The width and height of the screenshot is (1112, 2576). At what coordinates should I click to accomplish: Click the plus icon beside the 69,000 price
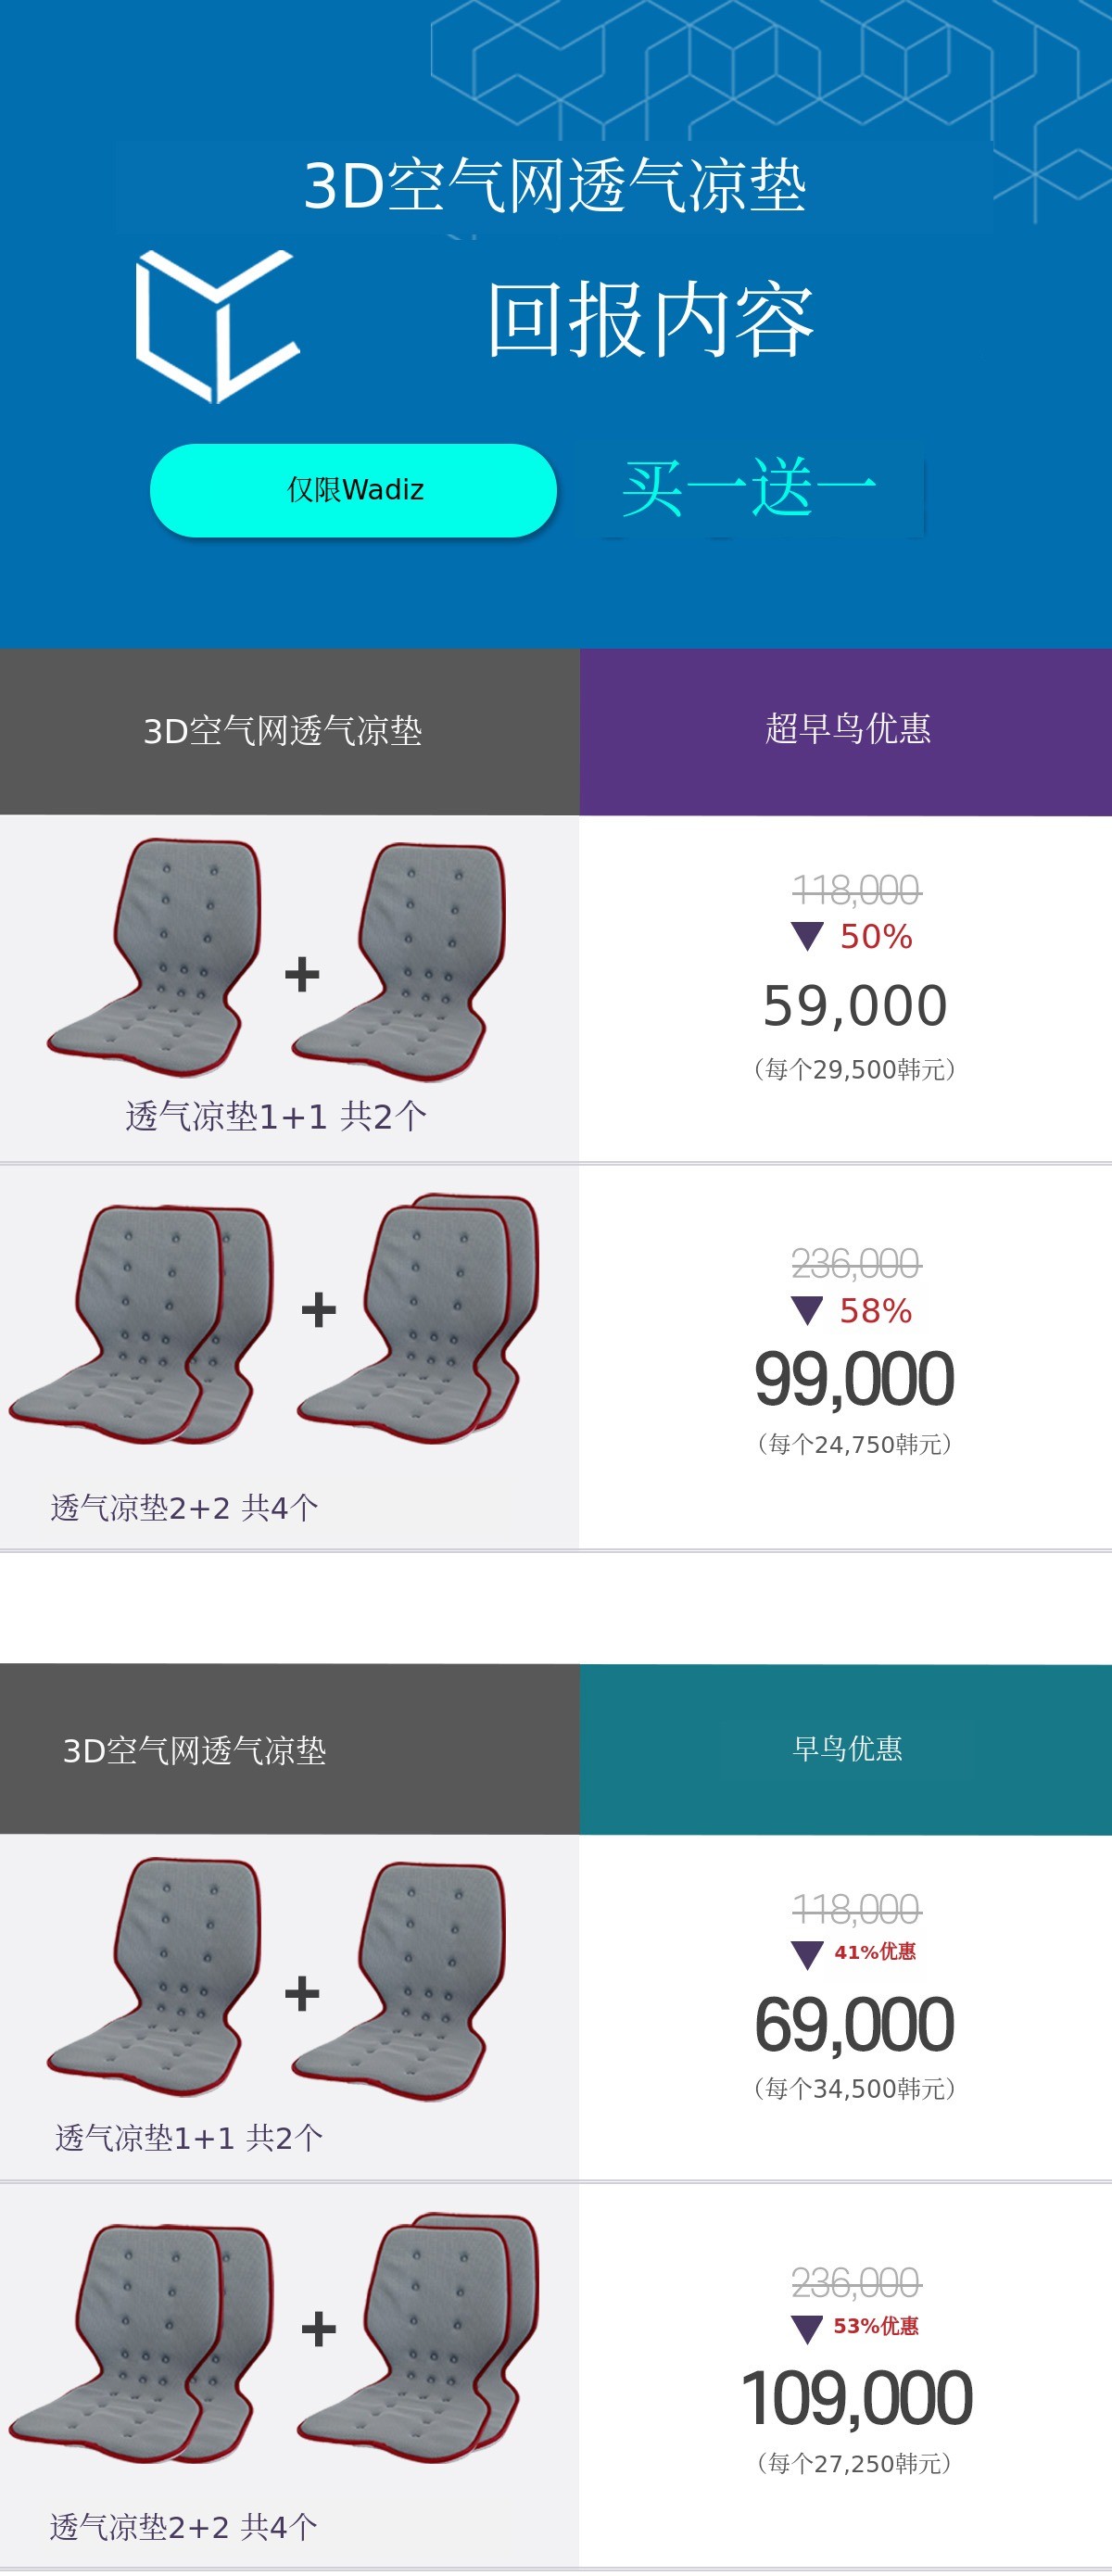coord(302,1993)
